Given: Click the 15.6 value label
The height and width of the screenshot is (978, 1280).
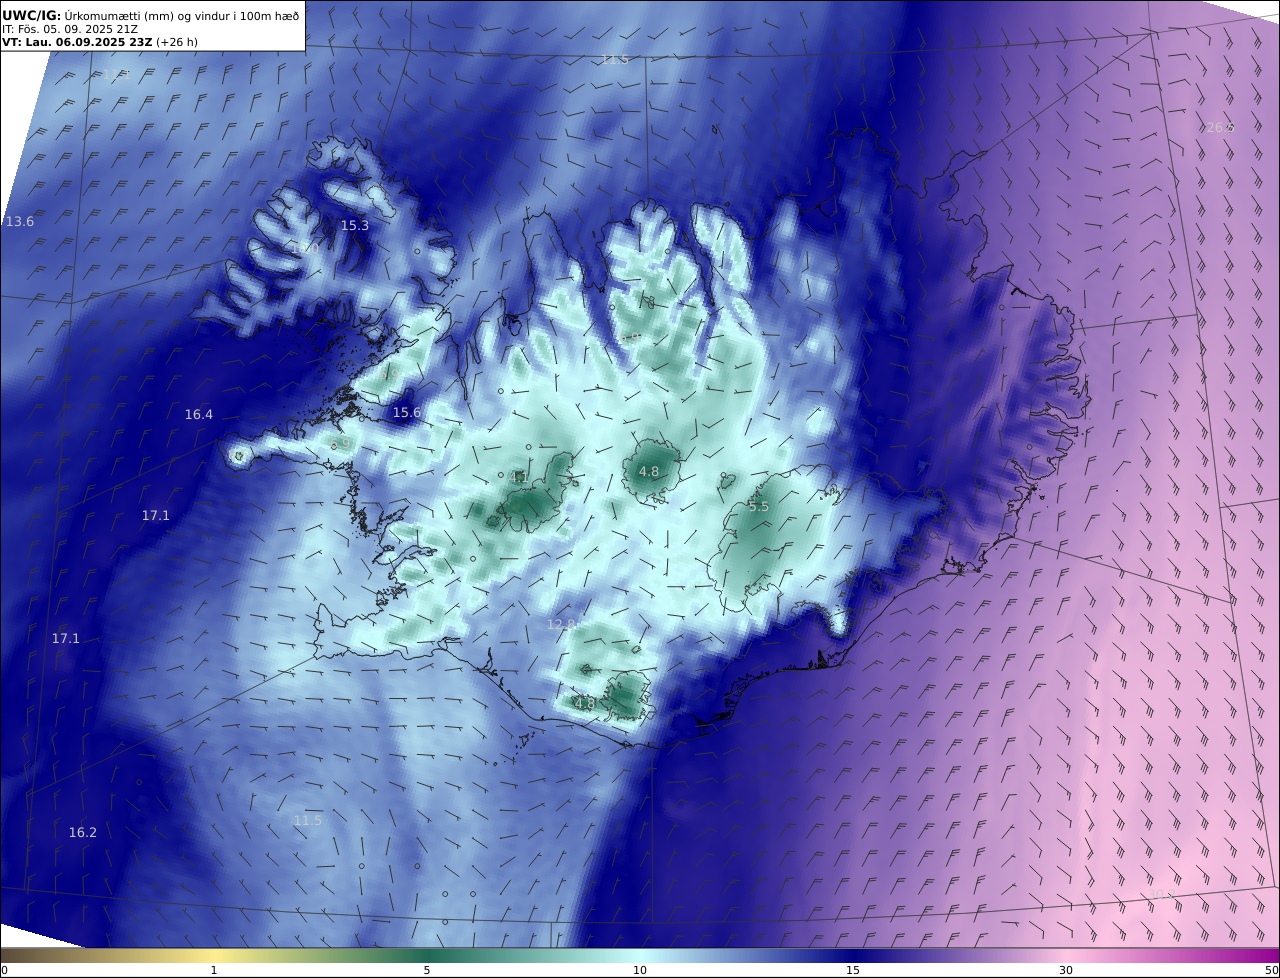Looking at the screenshot, I should point(407,413).
